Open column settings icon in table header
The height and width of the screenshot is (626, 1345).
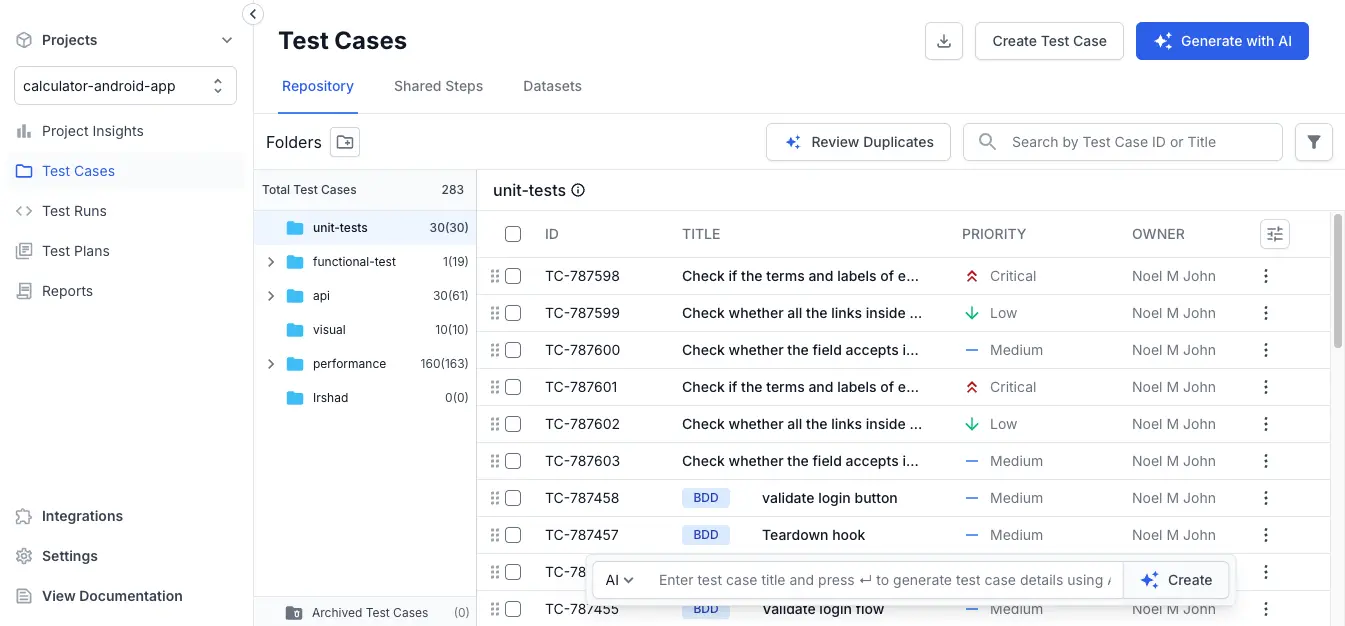tap(1274, 234)
